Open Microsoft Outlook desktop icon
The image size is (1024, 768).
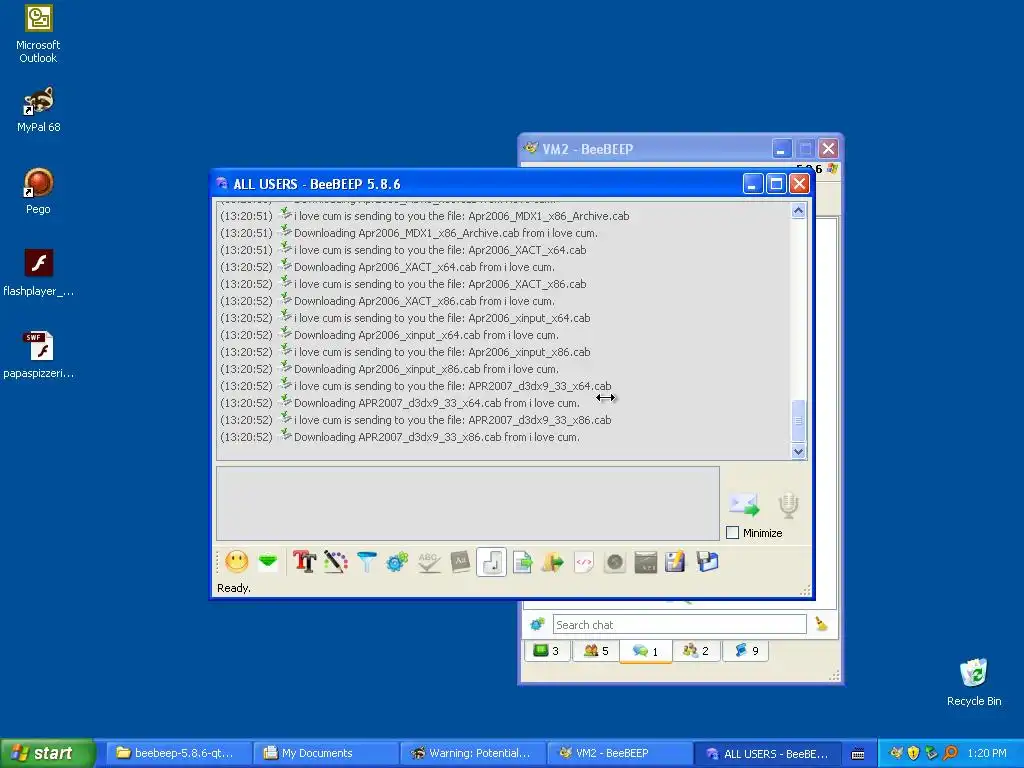tap(38, 34)
